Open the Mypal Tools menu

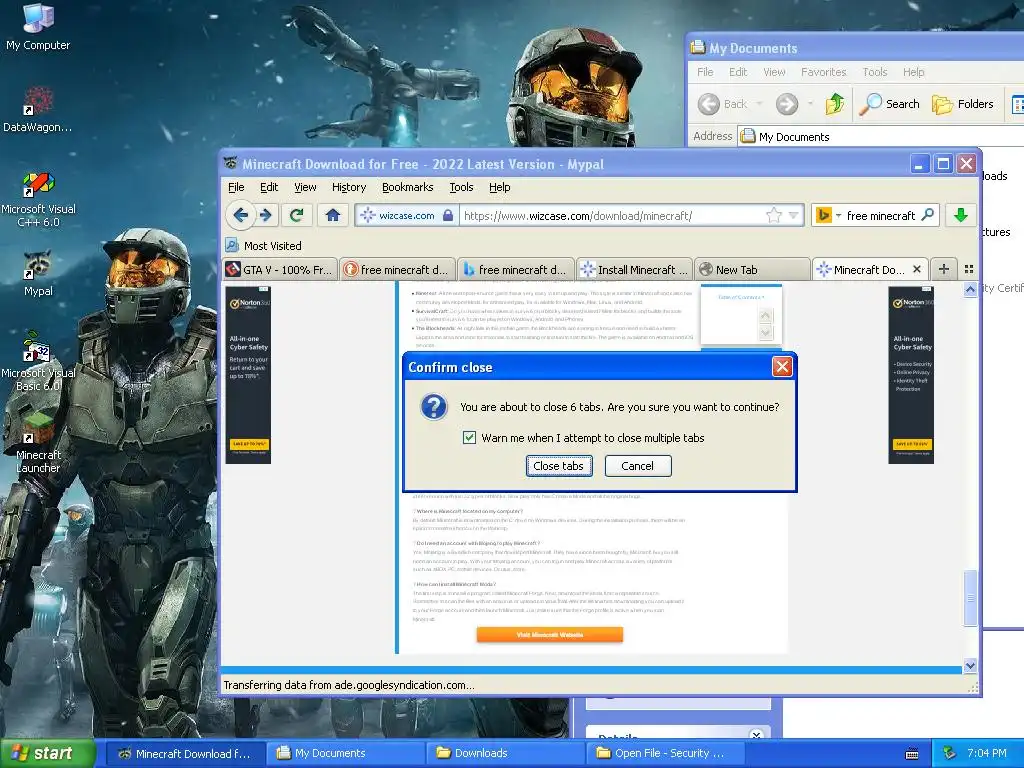(461, 187)
